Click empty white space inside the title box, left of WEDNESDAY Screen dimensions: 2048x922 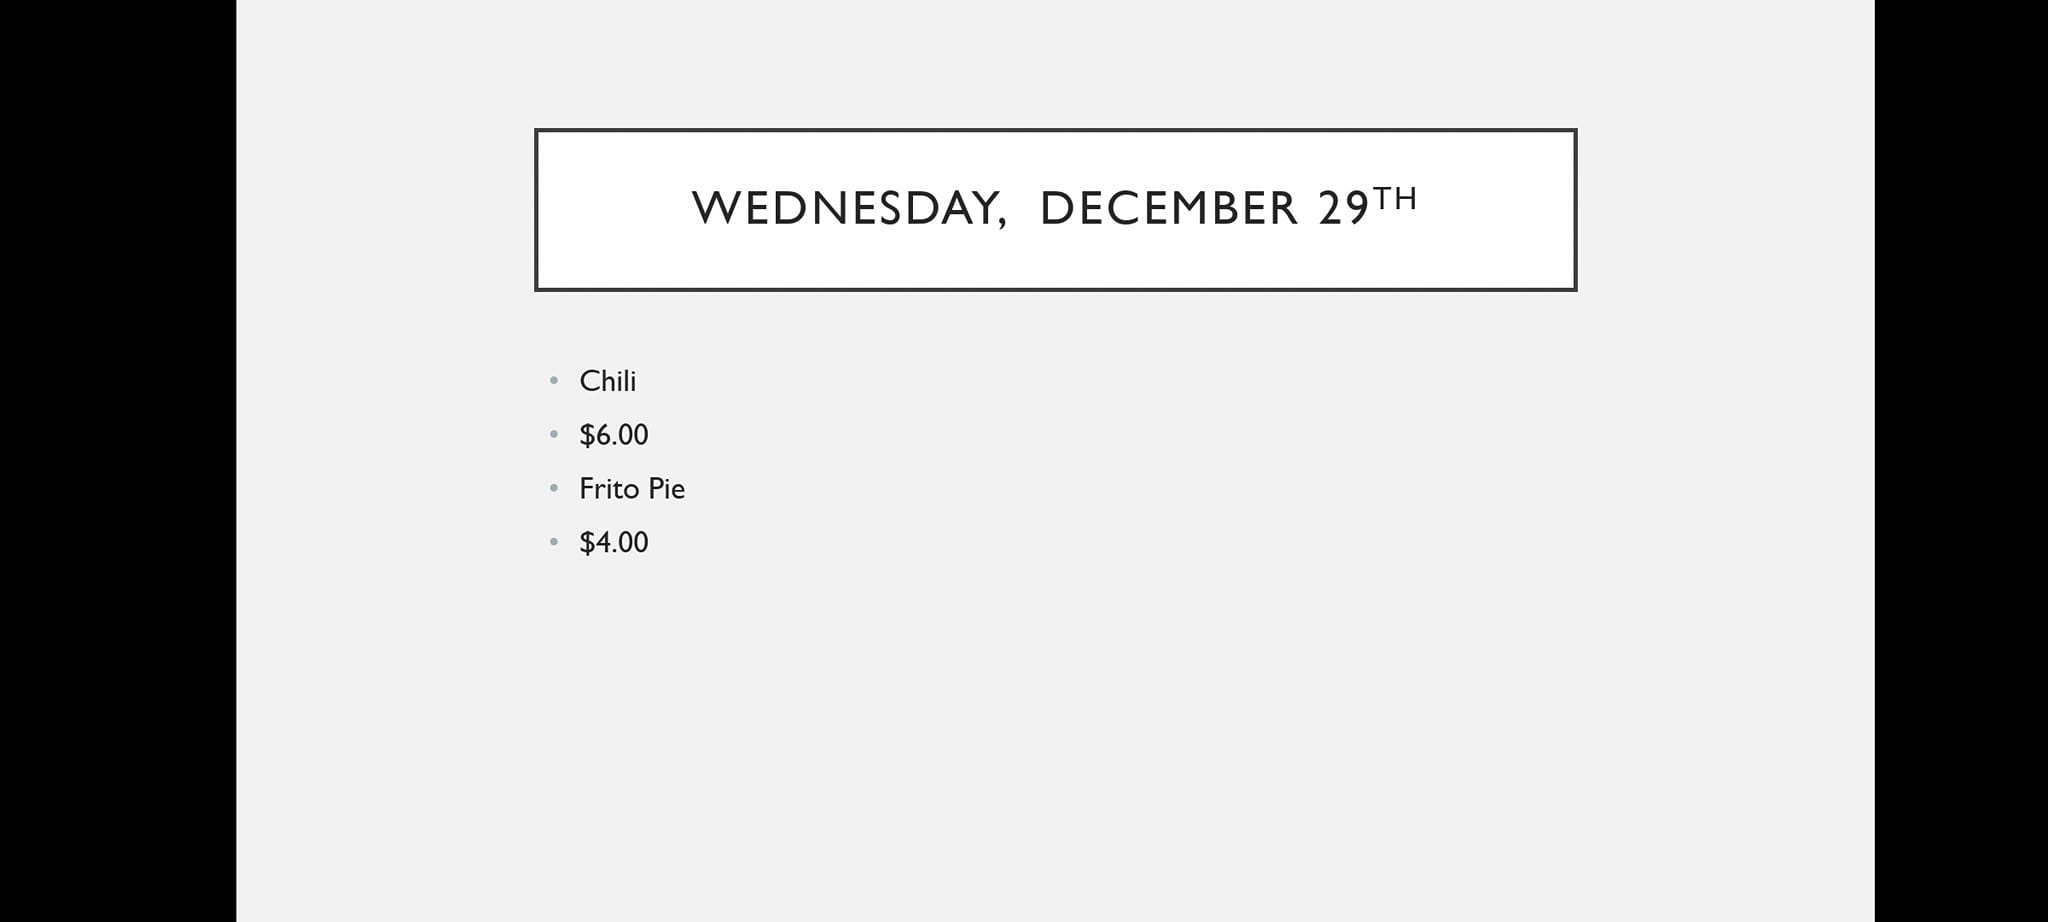pos(610,210)
